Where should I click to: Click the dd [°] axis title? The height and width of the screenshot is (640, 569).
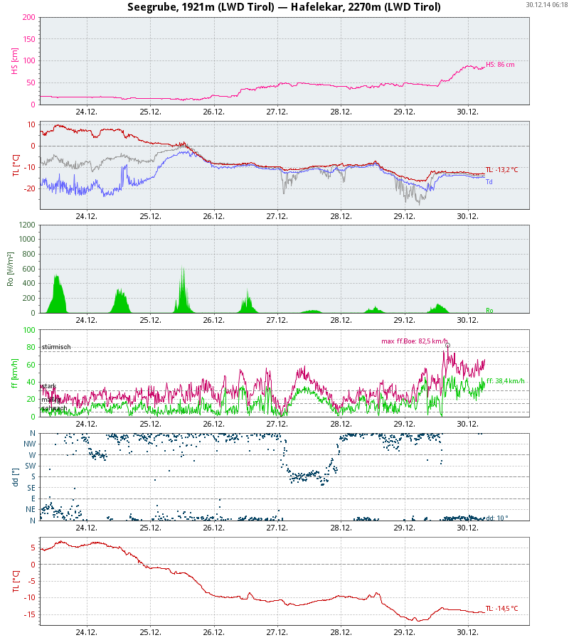click(16, 477)
